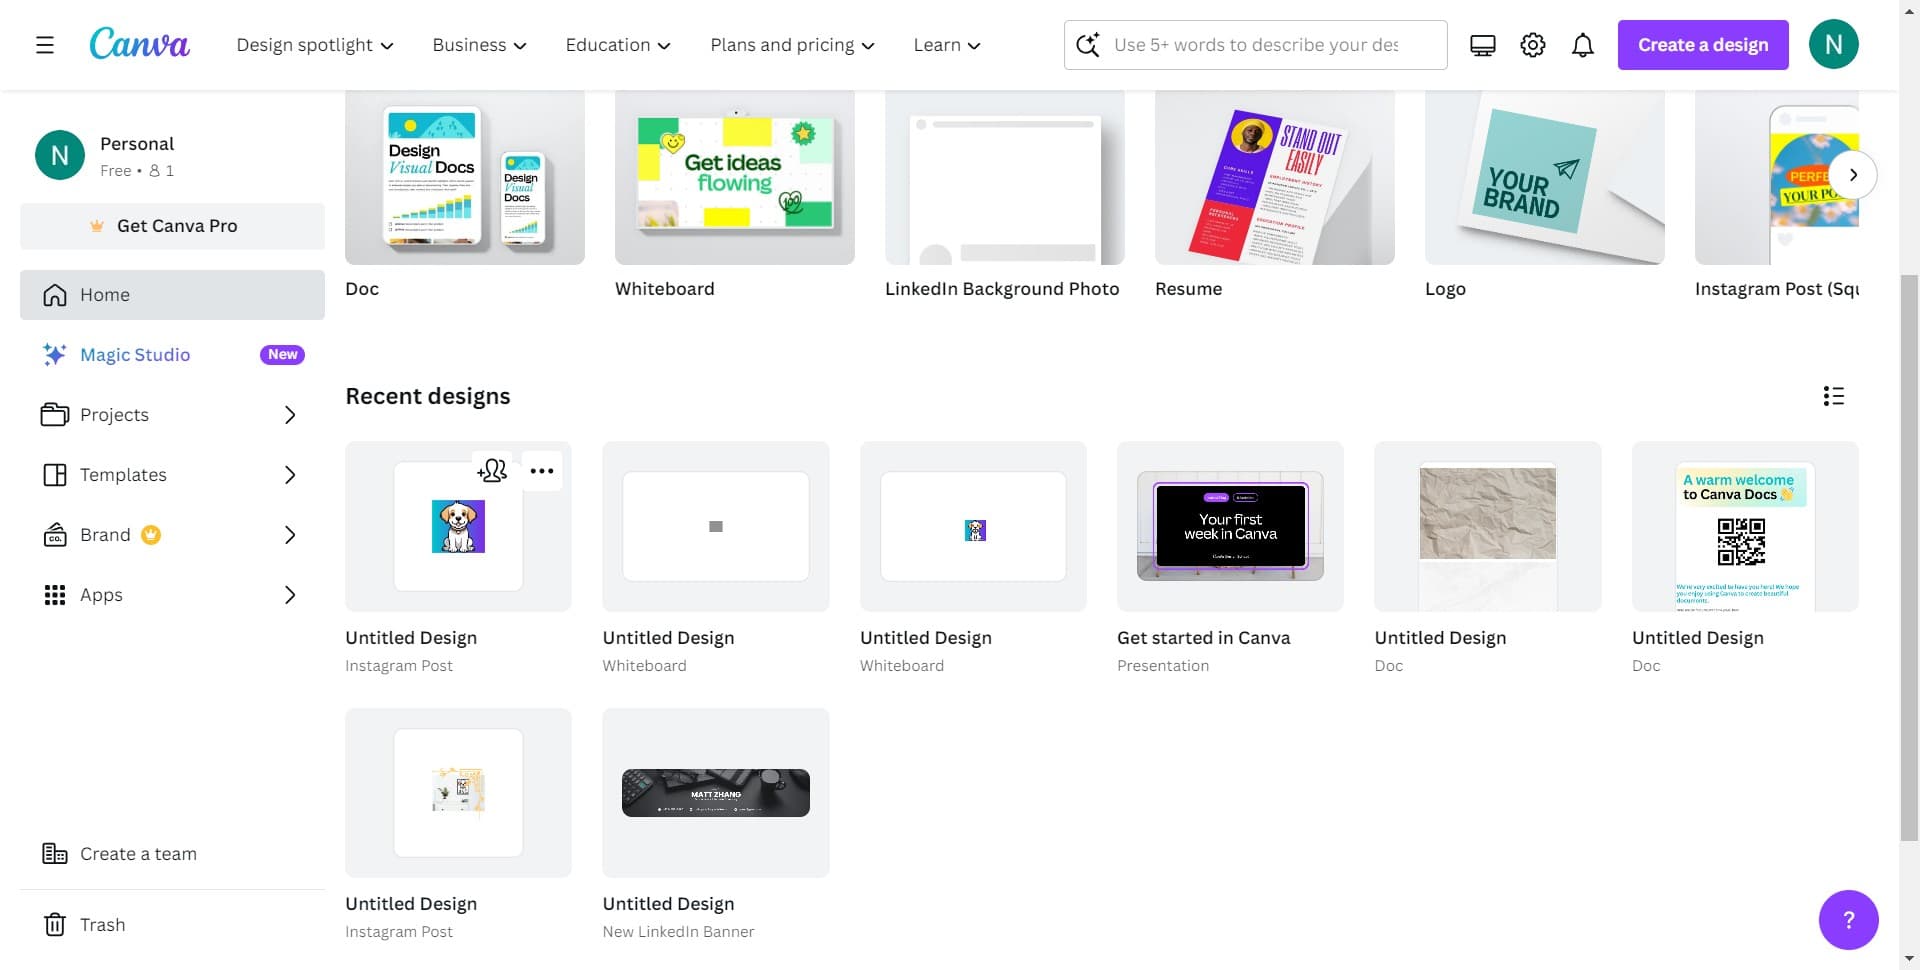Expand the Business menu
The height and width of the screenshot is (970, 1920).
[479, 45]
